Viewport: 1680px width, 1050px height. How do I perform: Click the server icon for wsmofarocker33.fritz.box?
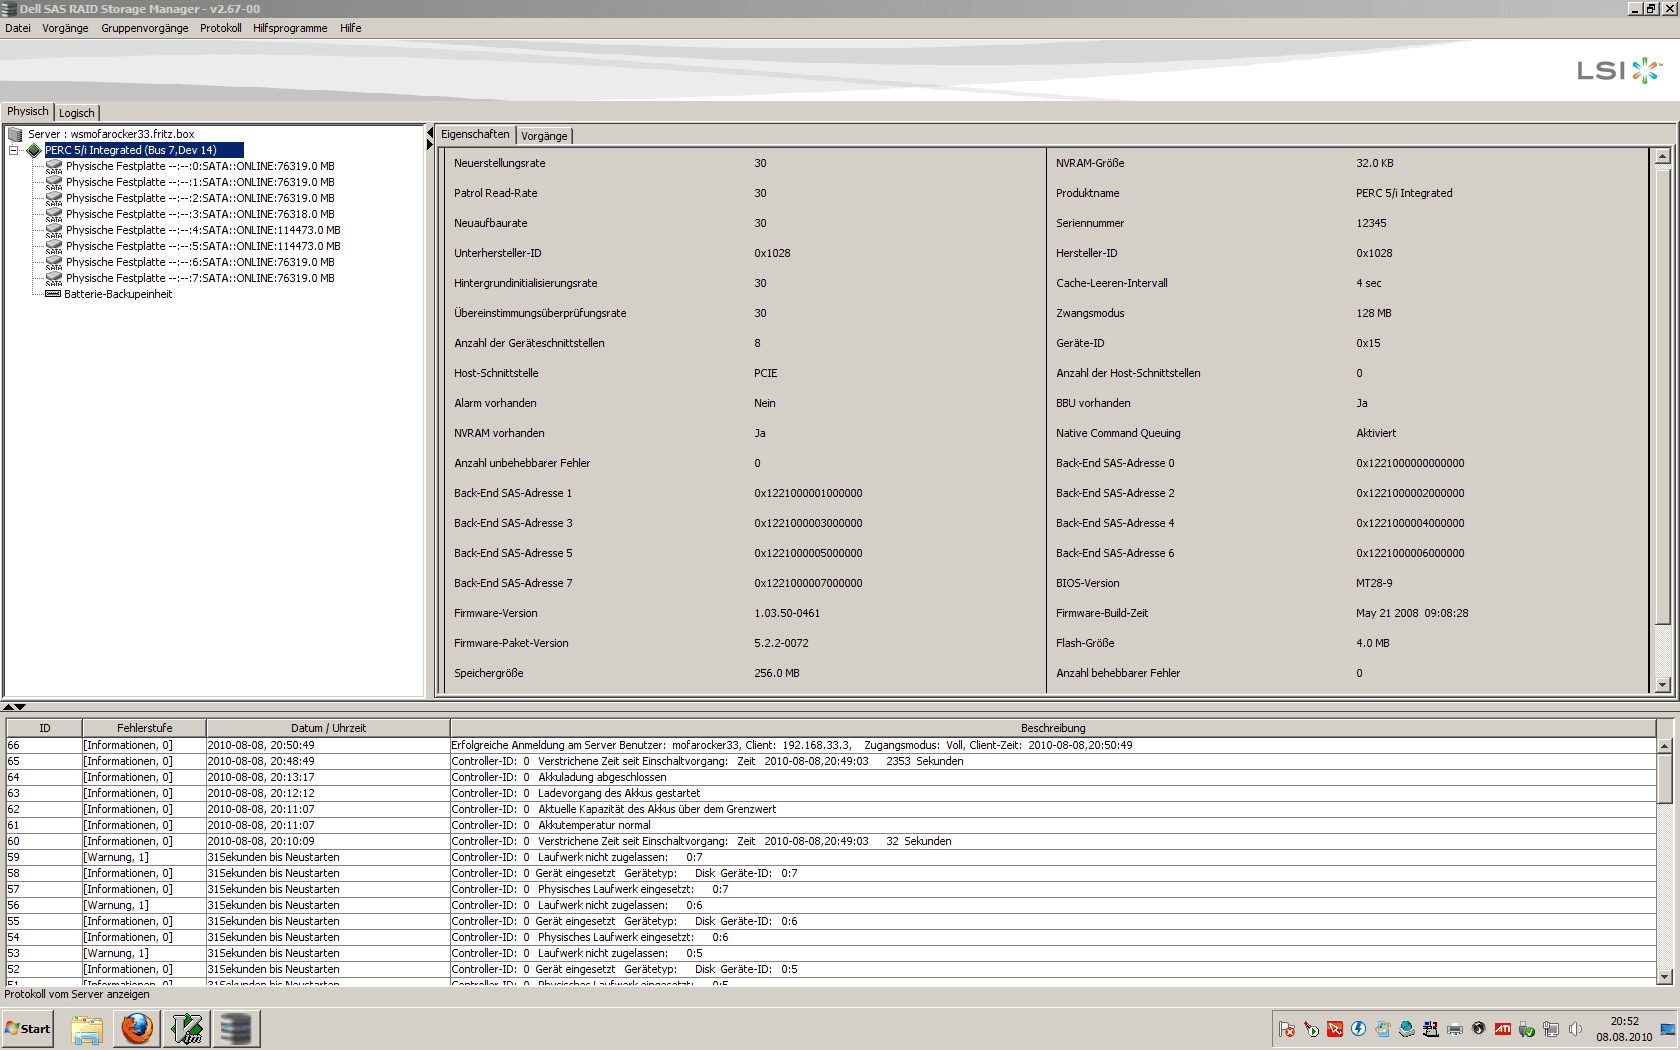point(15,134)
